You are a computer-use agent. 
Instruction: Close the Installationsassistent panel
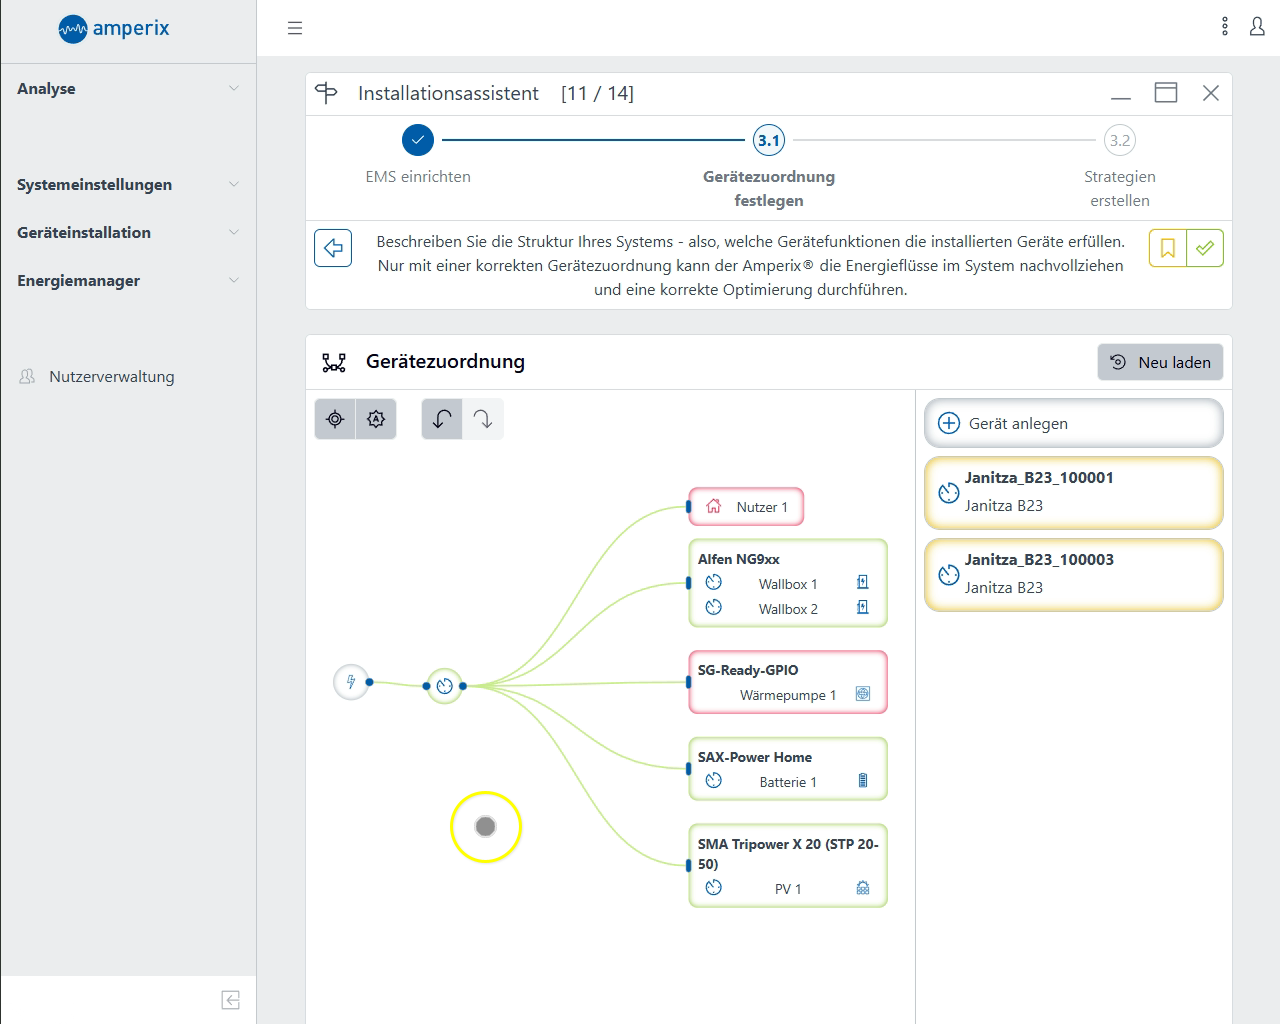pyautogui.click(x=1211, y=93)
